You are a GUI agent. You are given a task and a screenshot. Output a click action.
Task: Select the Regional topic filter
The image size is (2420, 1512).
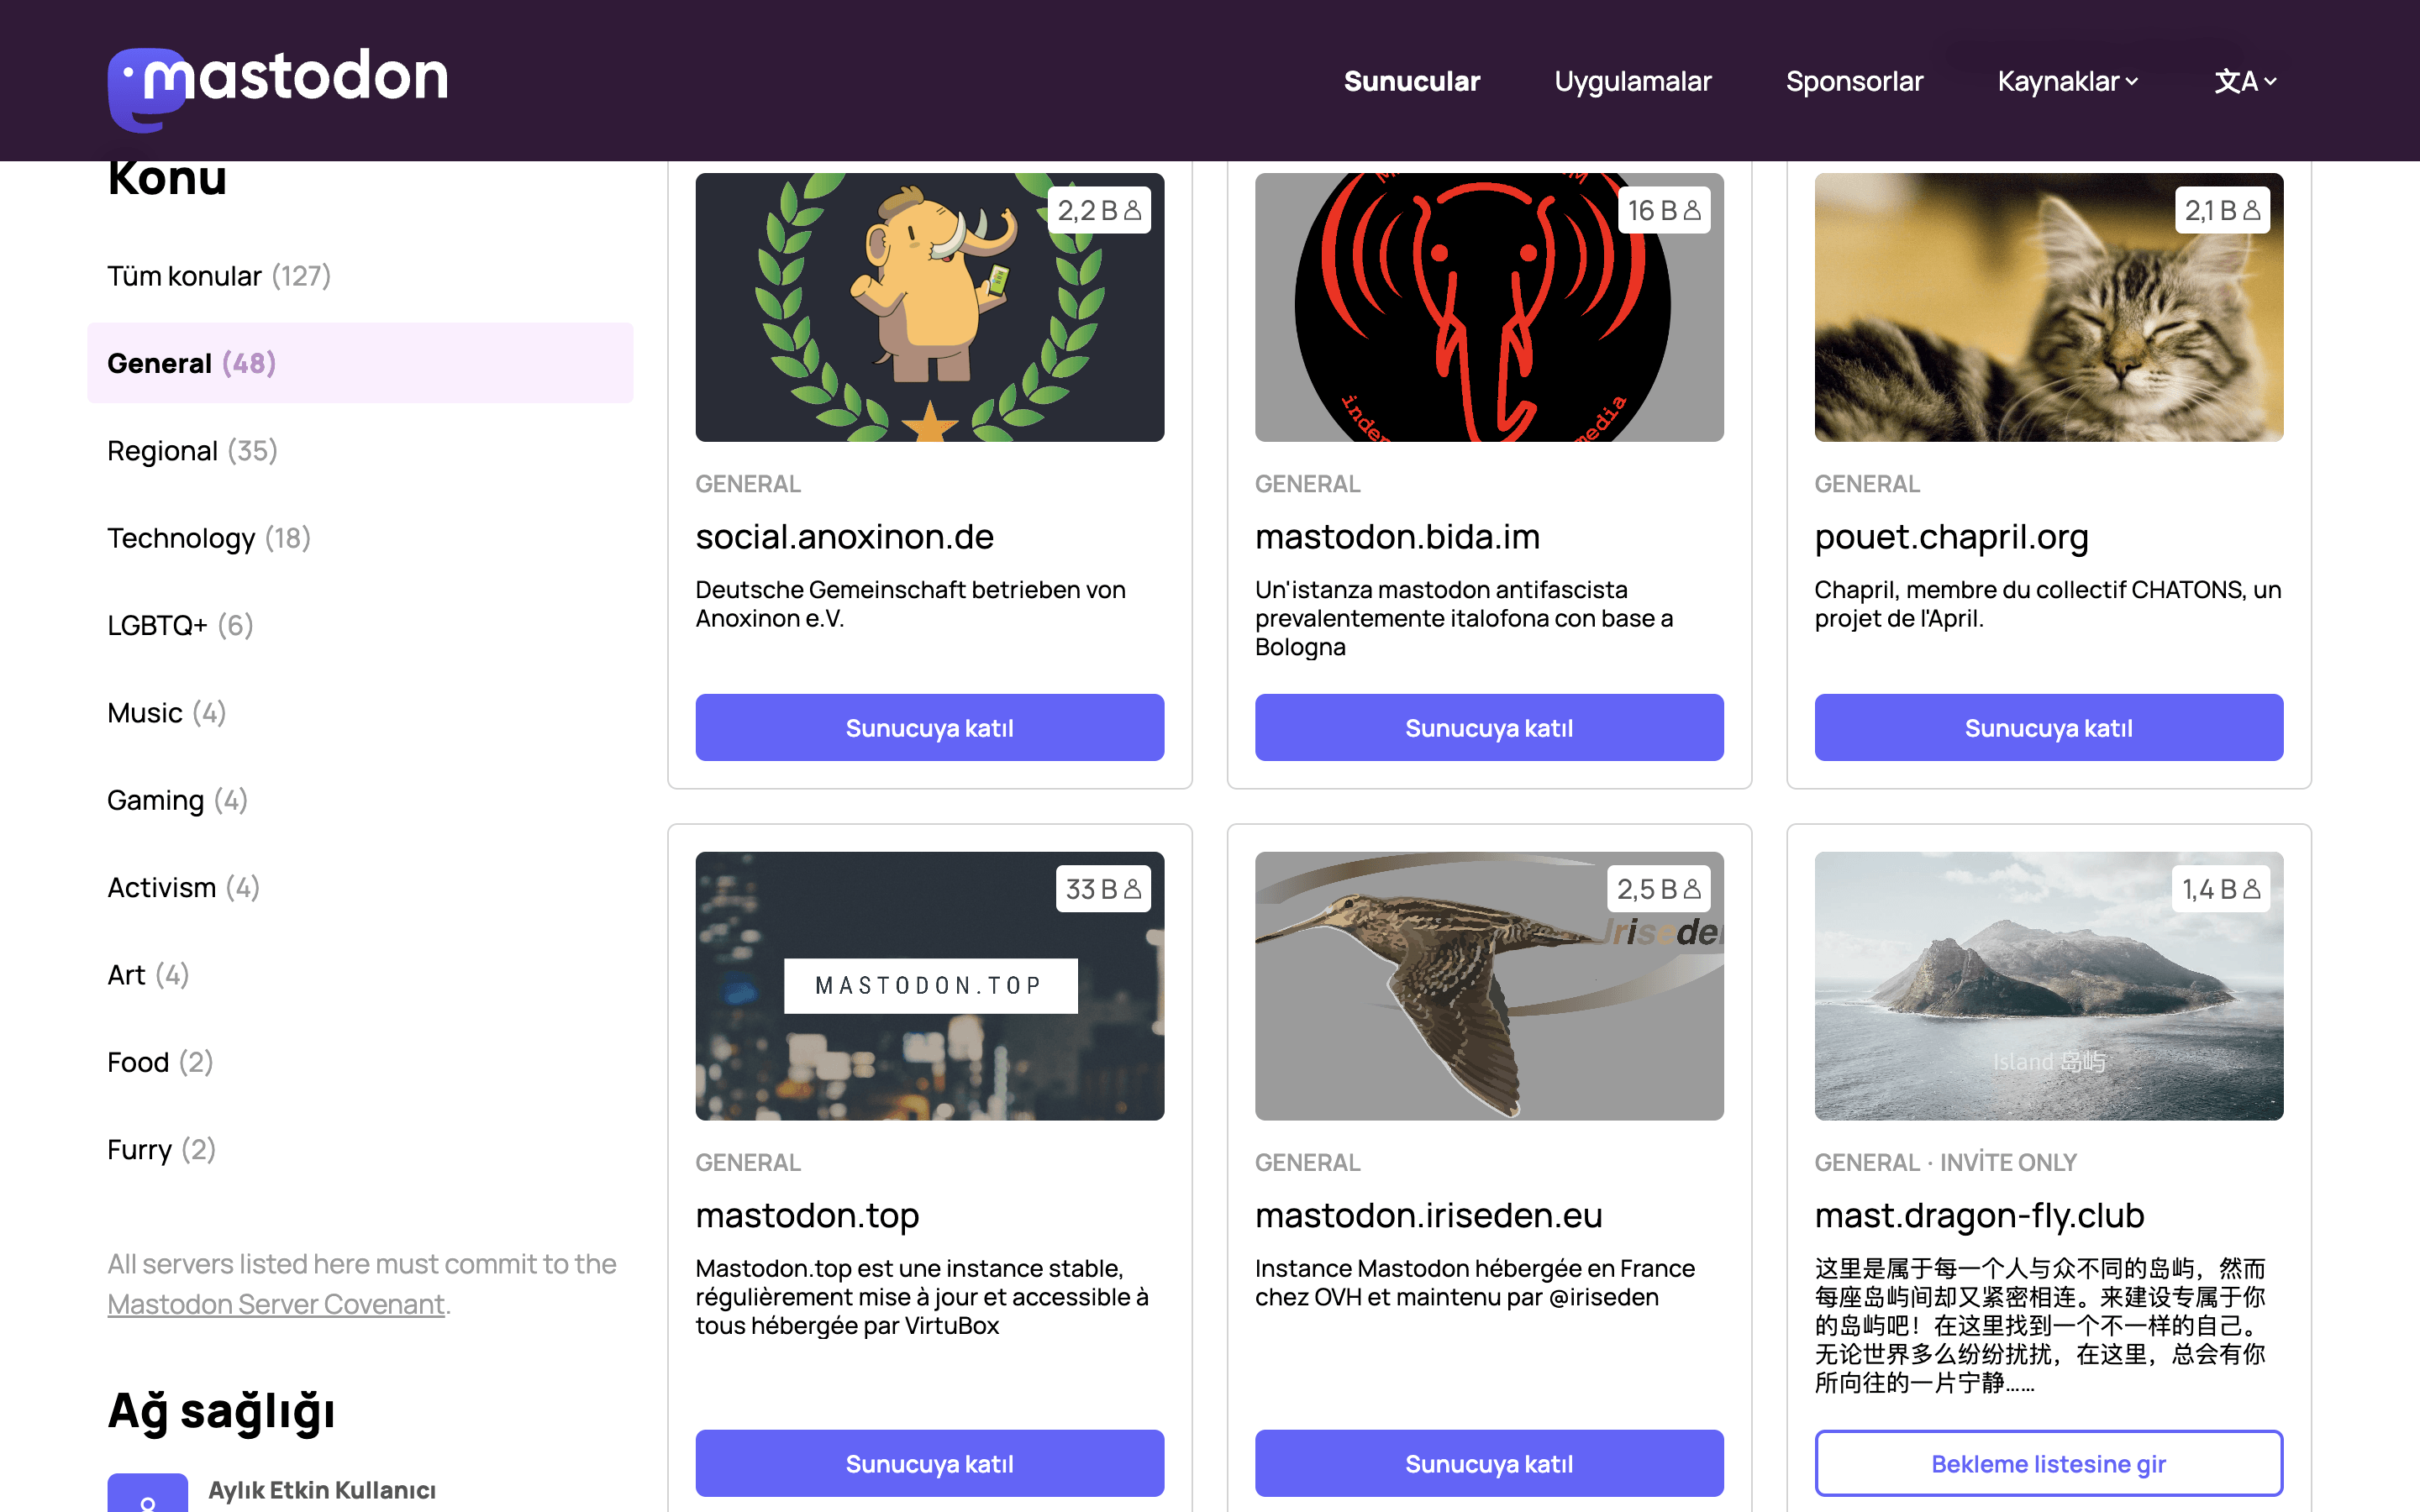pos(192,451)
